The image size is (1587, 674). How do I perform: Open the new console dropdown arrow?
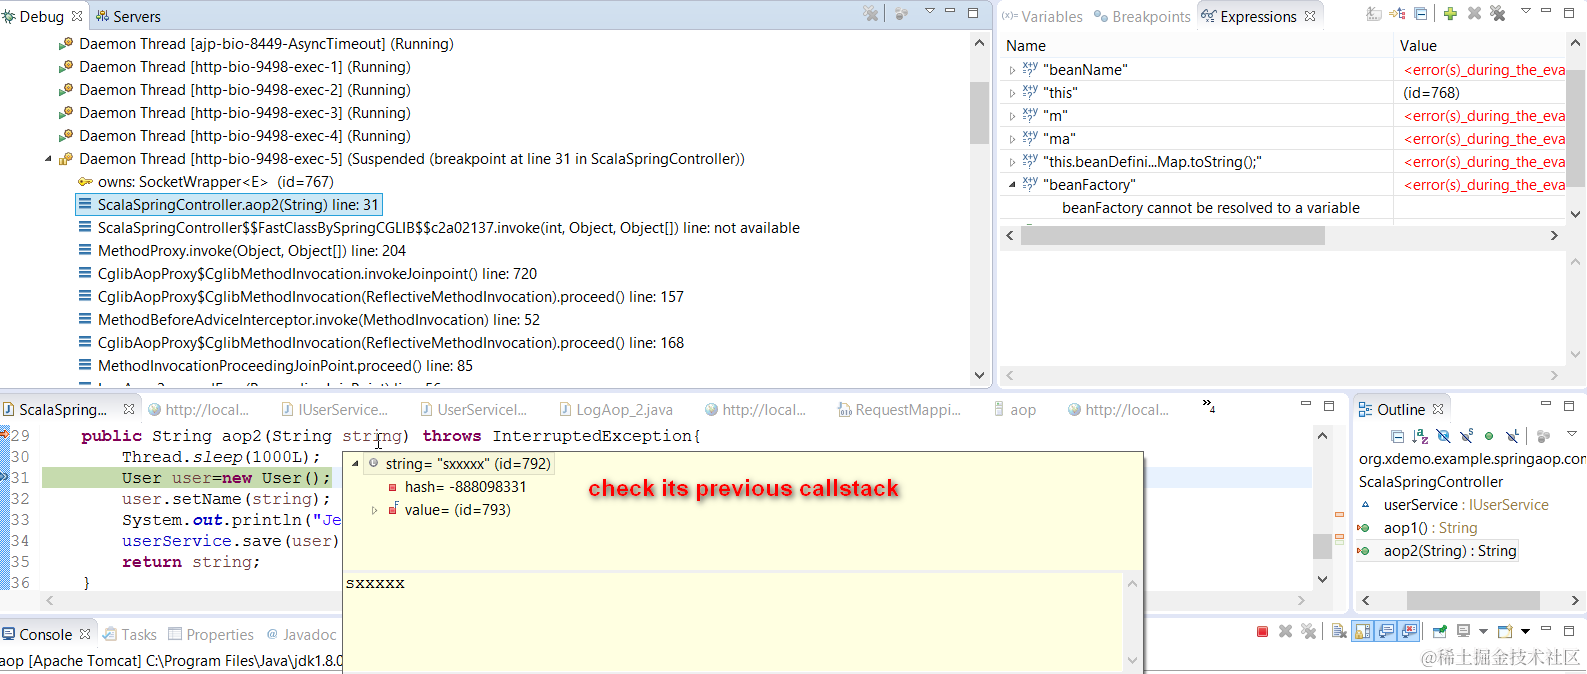[1525, 631]
